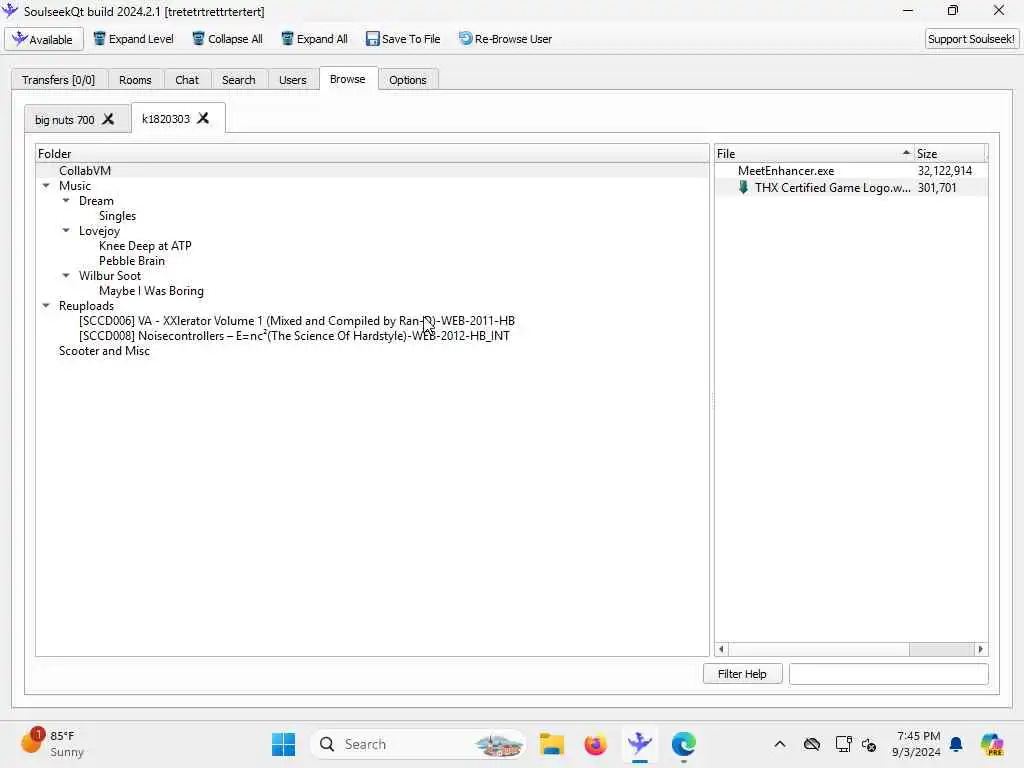Open the Transfers [0/0] tab
This screenshot has width=1024, height=768.
(58, 80)
